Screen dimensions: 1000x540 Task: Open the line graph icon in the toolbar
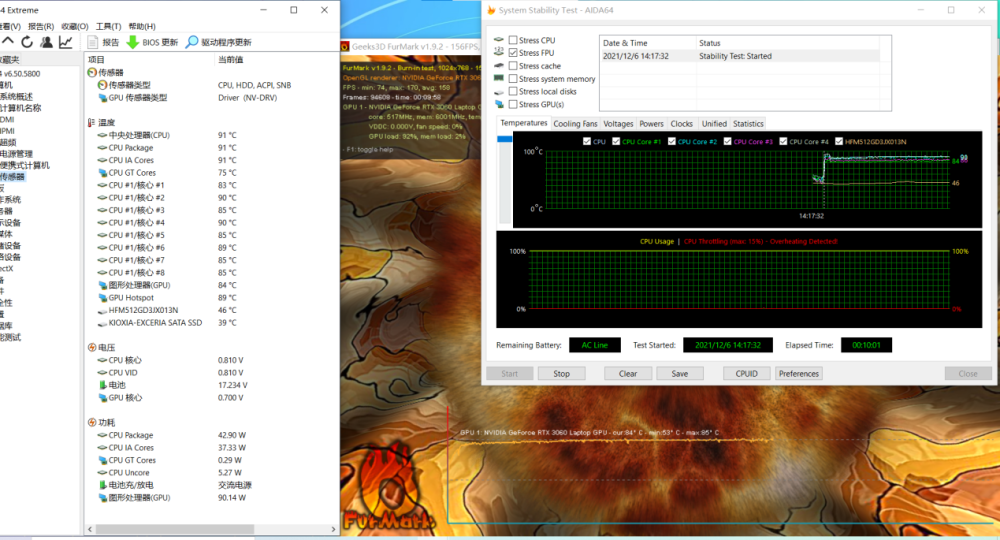click(x=65, y=42)
